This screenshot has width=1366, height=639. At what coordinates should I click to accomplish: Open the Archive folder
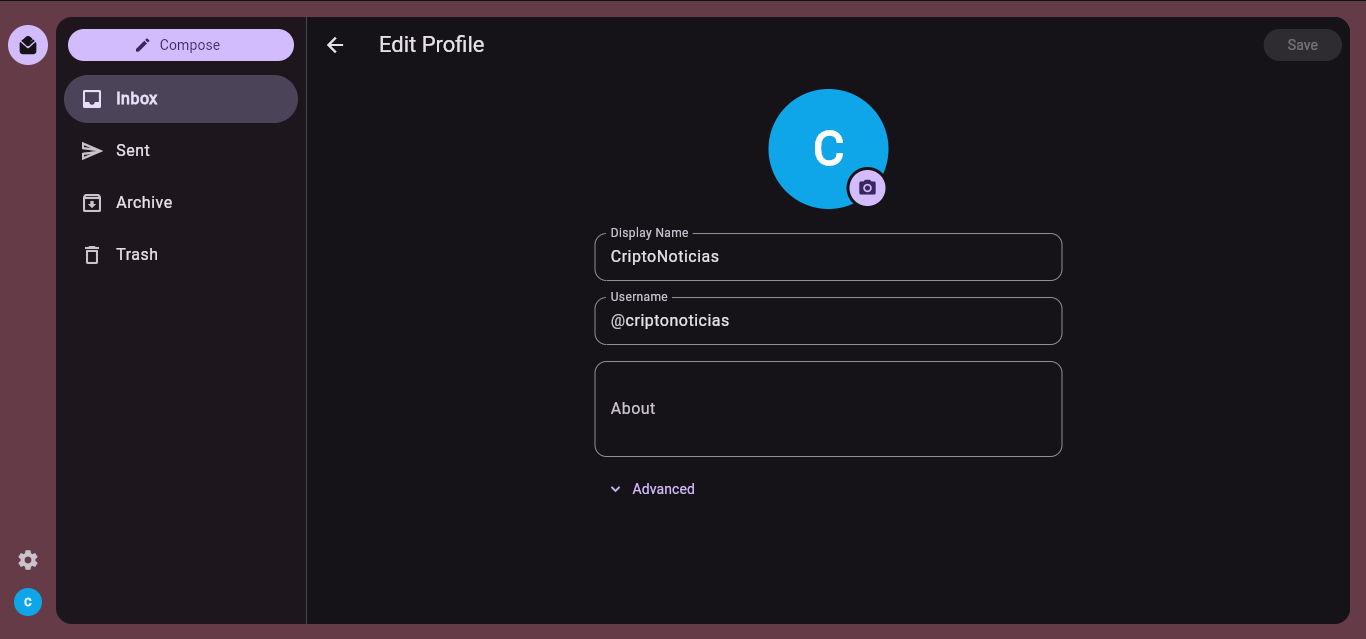pos(181,203)
